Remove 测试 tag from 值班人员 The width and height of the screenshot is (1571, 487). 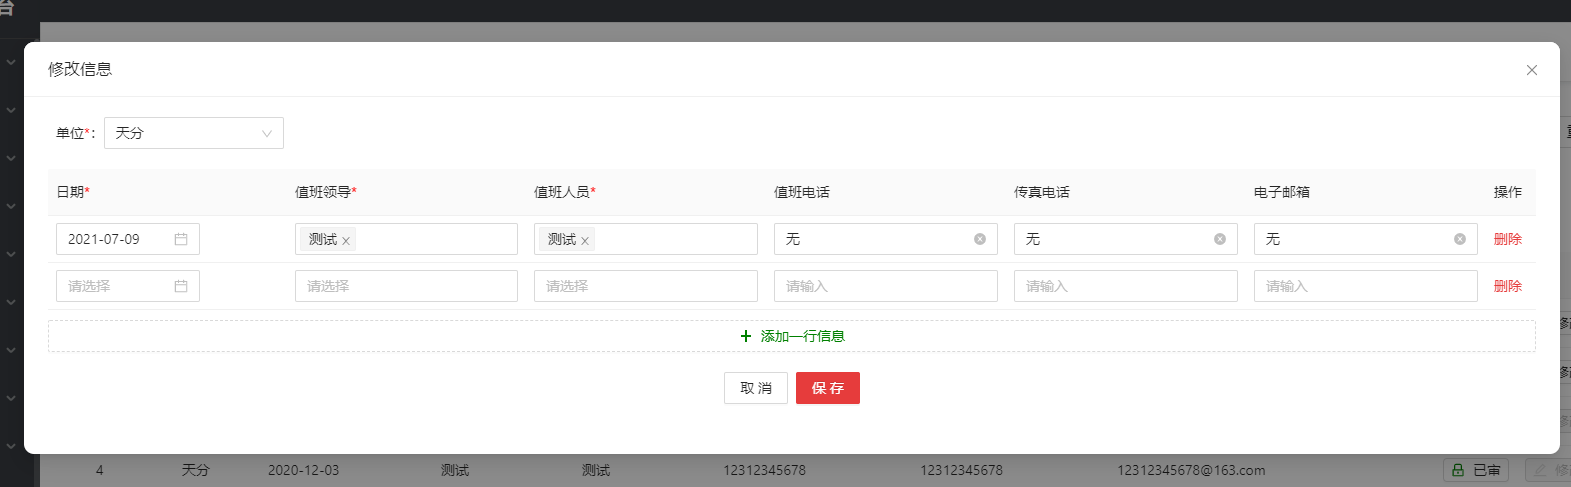click(x=585, y=241)
